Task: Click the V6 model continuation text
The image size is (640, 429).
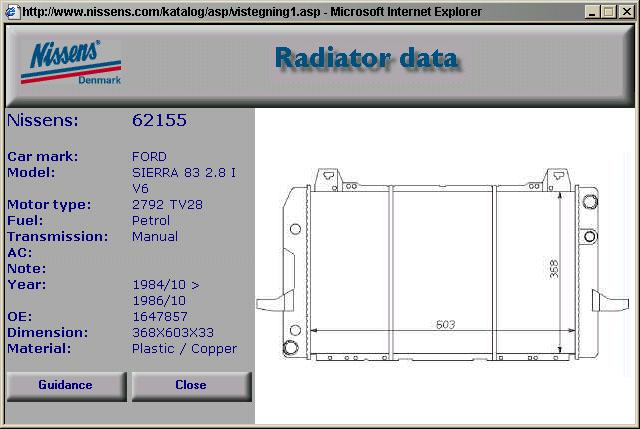Action: (140, 189)
